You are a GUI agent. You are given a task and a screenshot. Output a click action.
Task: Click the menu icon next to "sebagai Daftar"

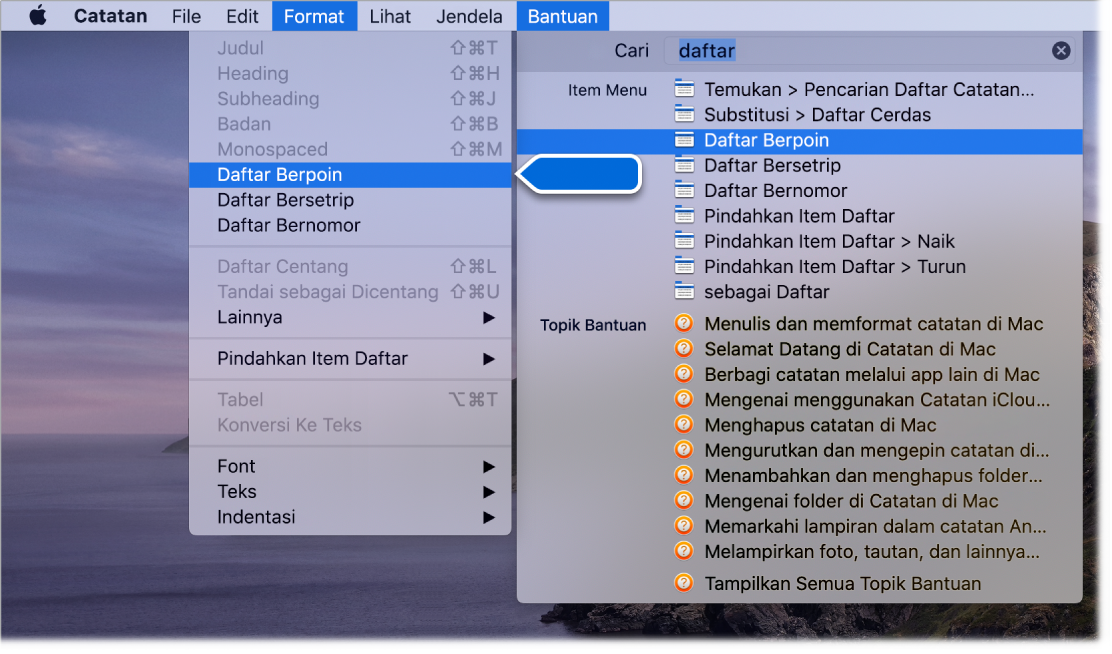tap(686, 292)
